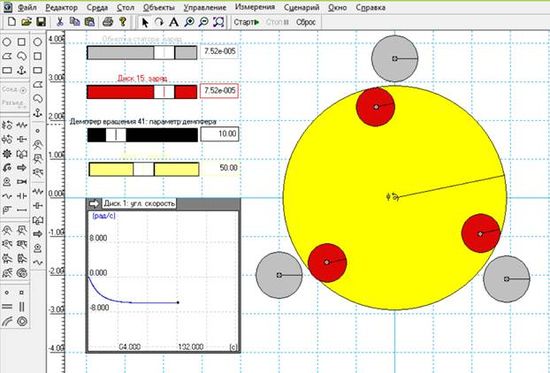
Task: Click the Сброс reset button
Action: tap(306, 22)
